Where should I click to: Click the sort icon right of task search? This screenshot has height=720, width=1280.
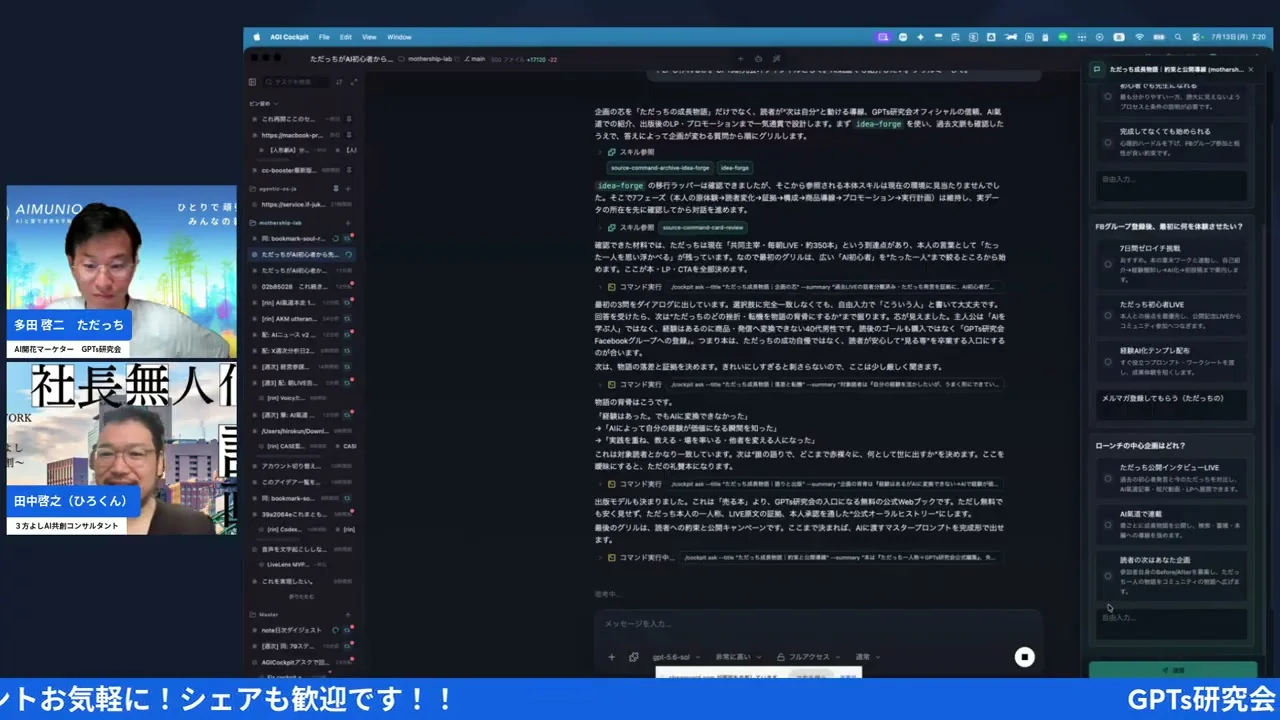[338, 82]
